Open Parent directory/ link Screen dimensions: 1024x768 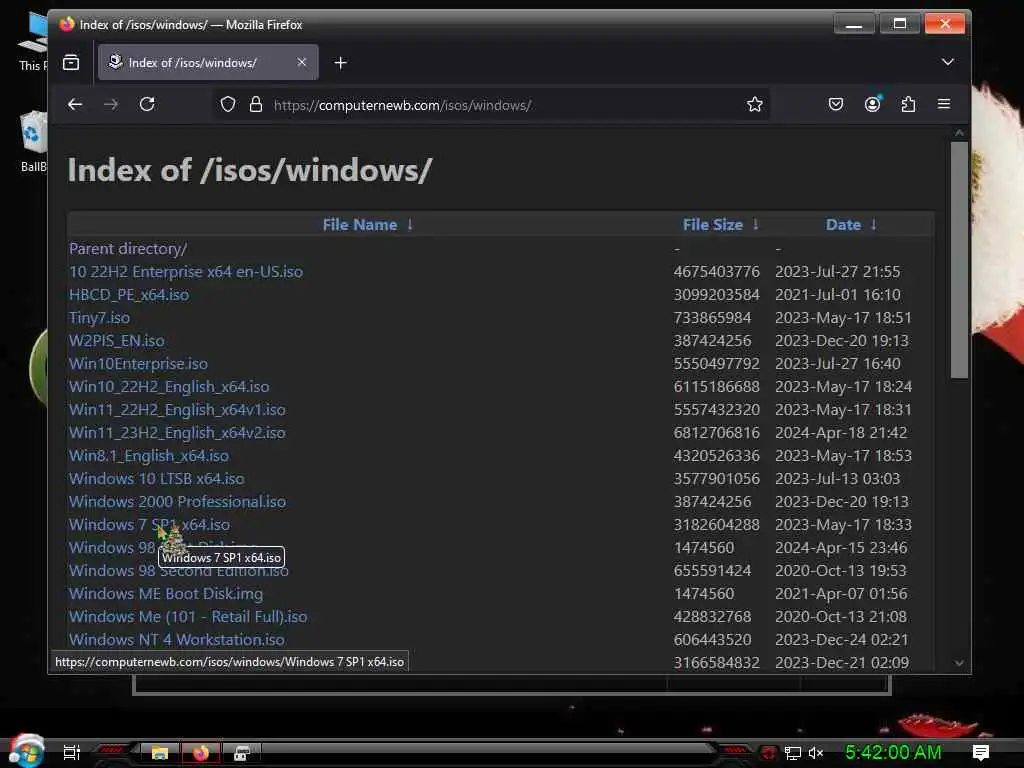tap(128, 249)
